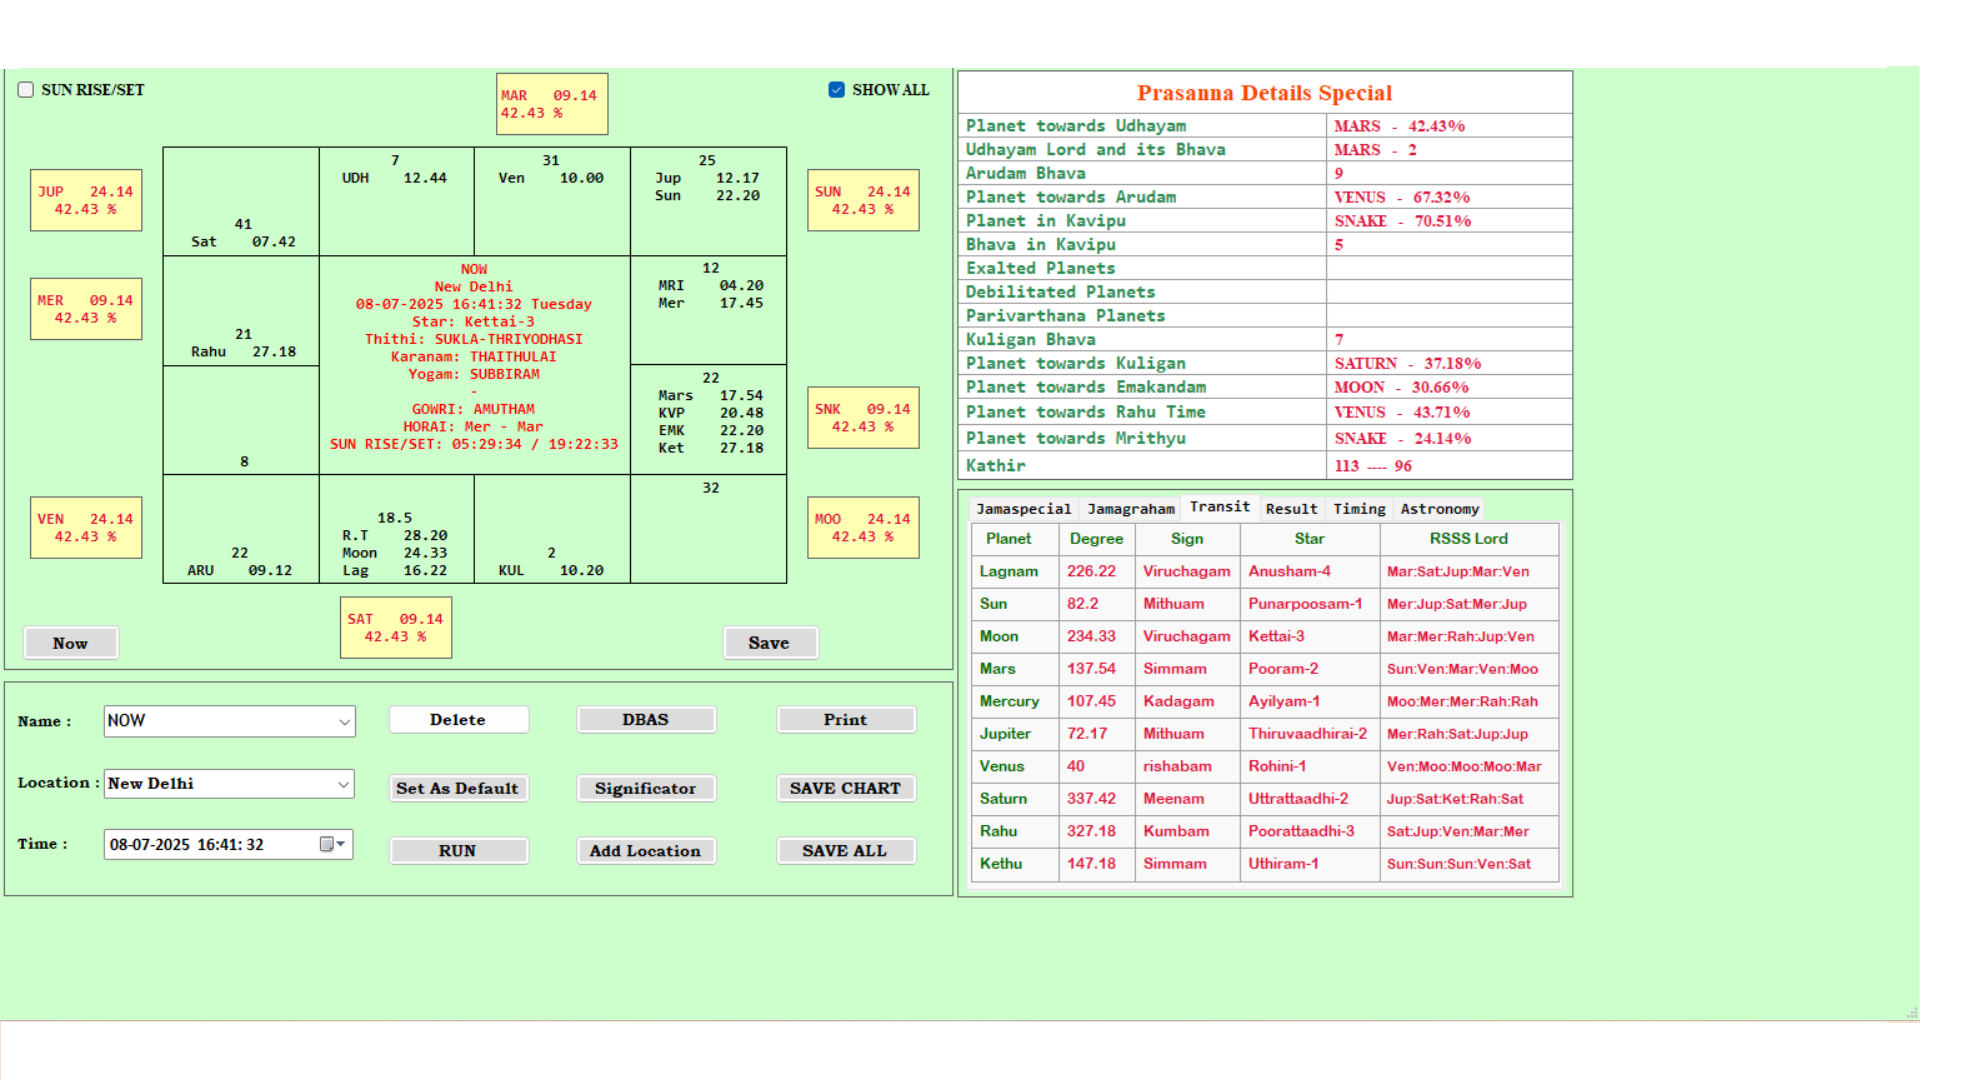Click the Sign column header
The height and width of the screenshot is (1084, 1968).
tap(1187, 539)
